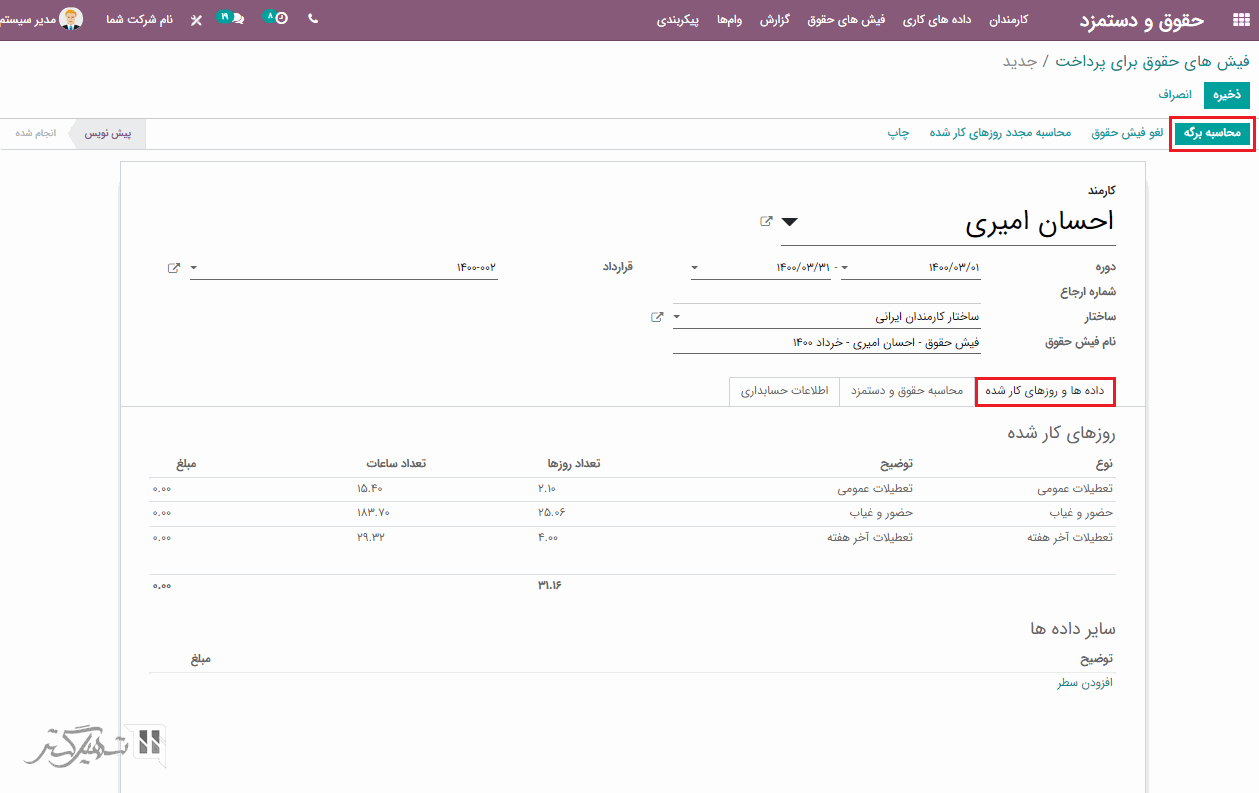1259x793 pixels.
Task: Switch to محاسبه حقوق و دستمزد tab
Action: pos(906,391)
